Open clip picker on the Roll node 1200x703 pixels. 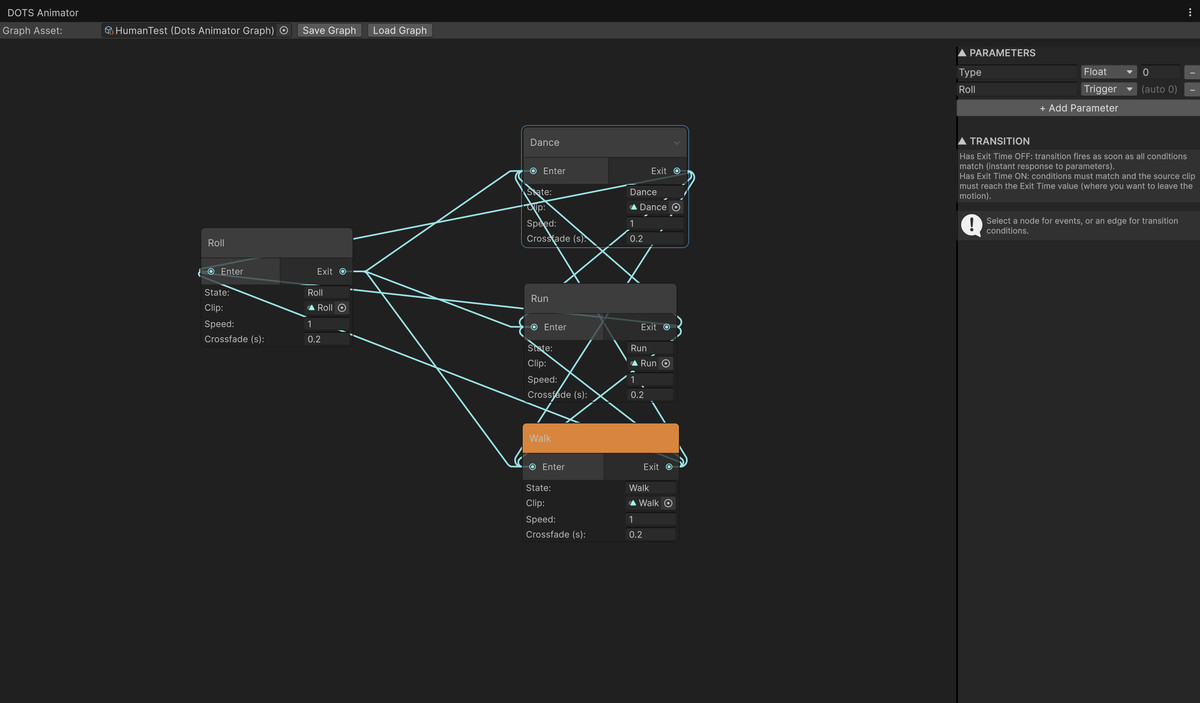click(342, 308)
